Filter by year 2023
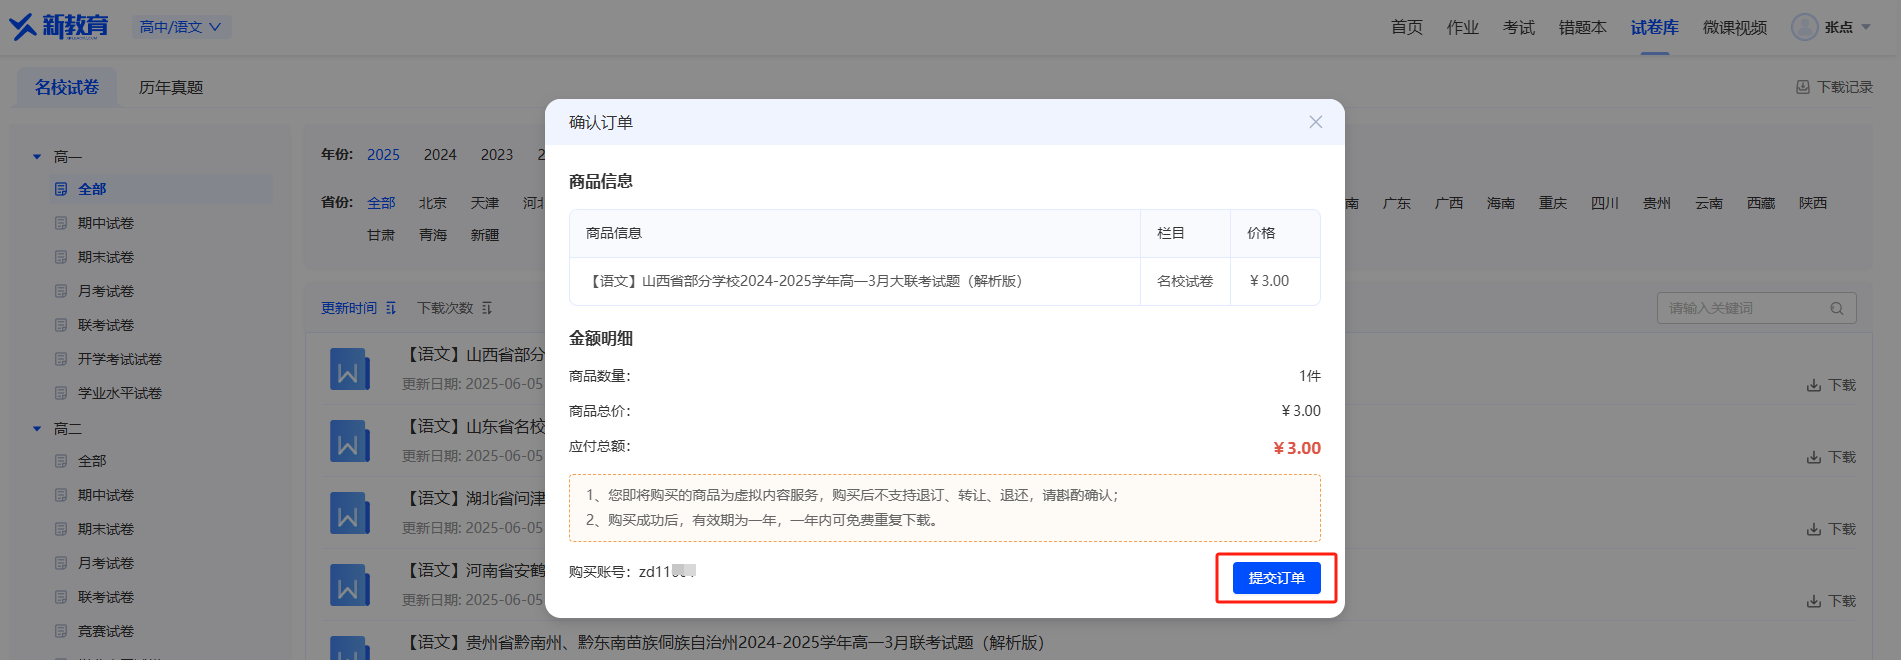1901x660 pixels. 497,154
